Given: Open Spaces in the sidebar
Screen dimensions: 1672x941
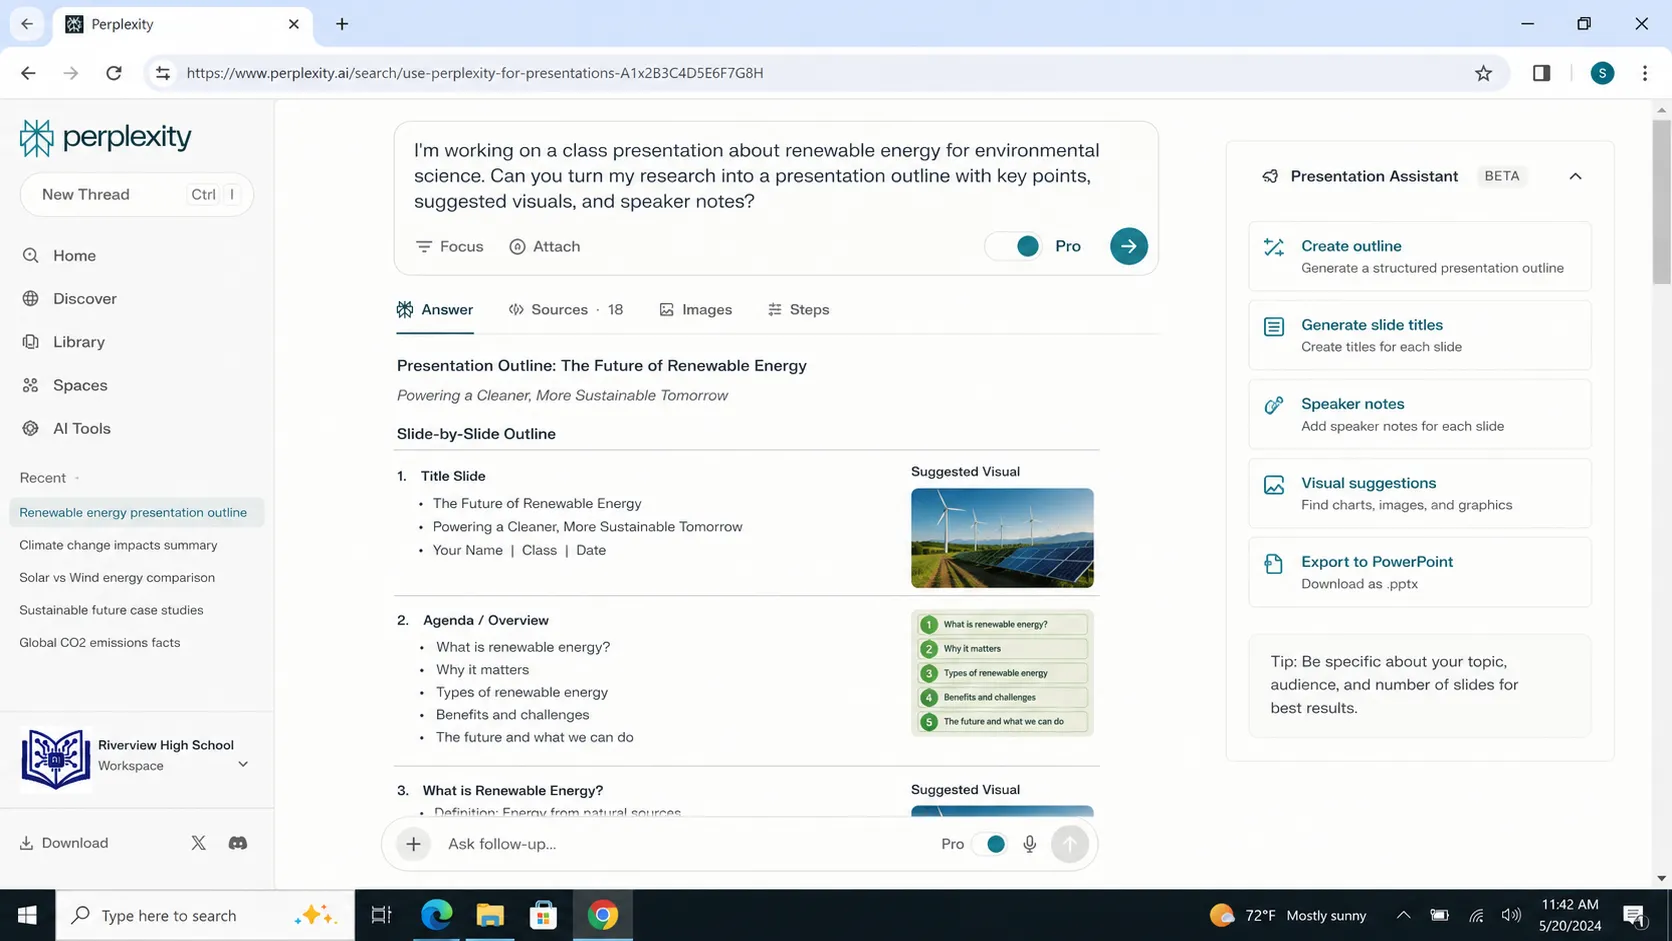Looking at the screenshot, I should point(65,385).
